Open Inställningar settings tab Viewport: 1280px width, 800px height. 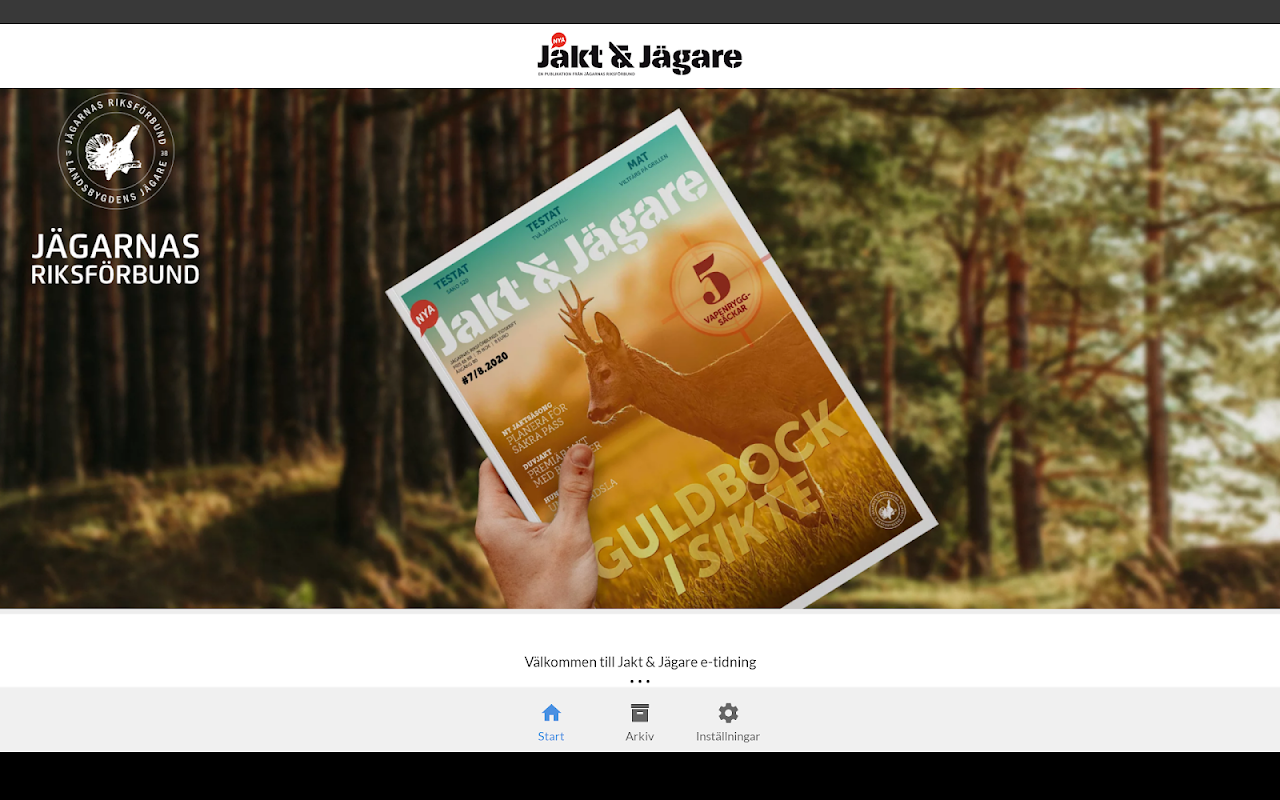click(728, 723)
